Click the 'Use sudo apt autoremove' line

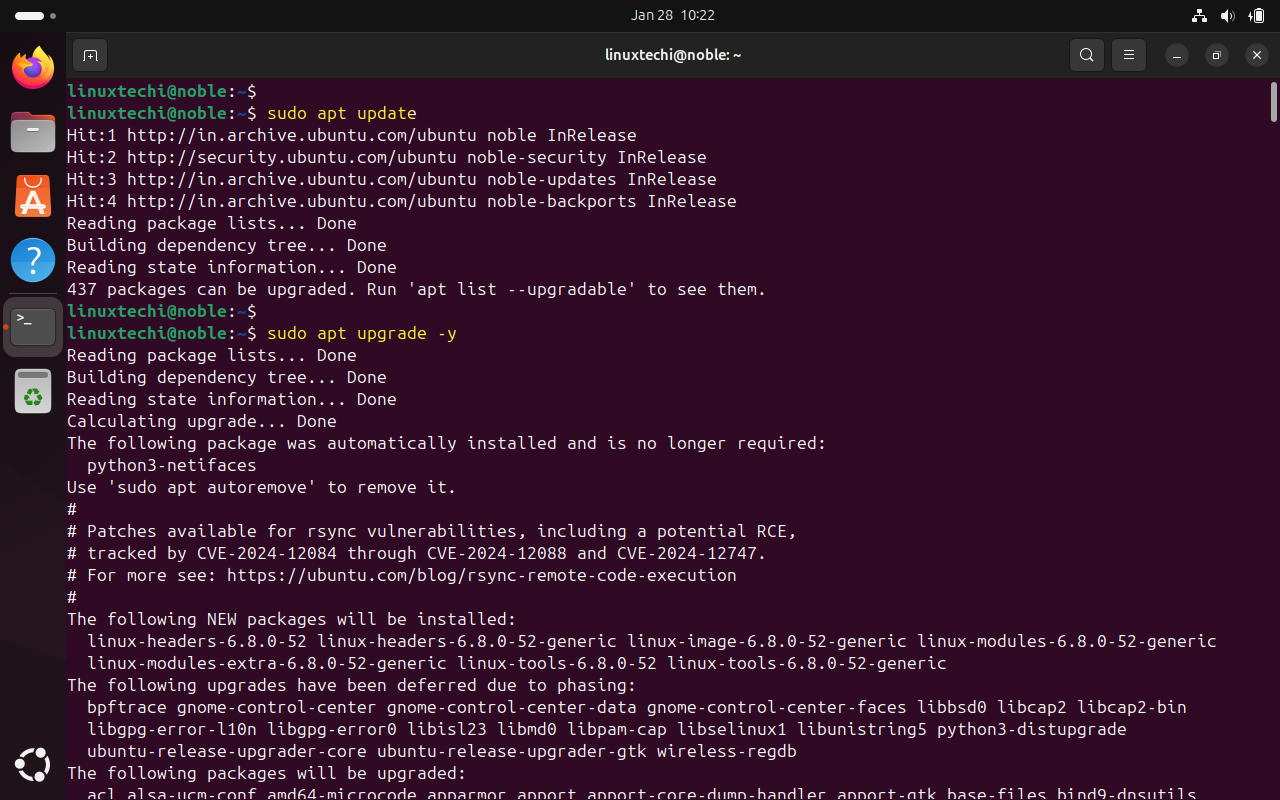click(x=262, y=487)
